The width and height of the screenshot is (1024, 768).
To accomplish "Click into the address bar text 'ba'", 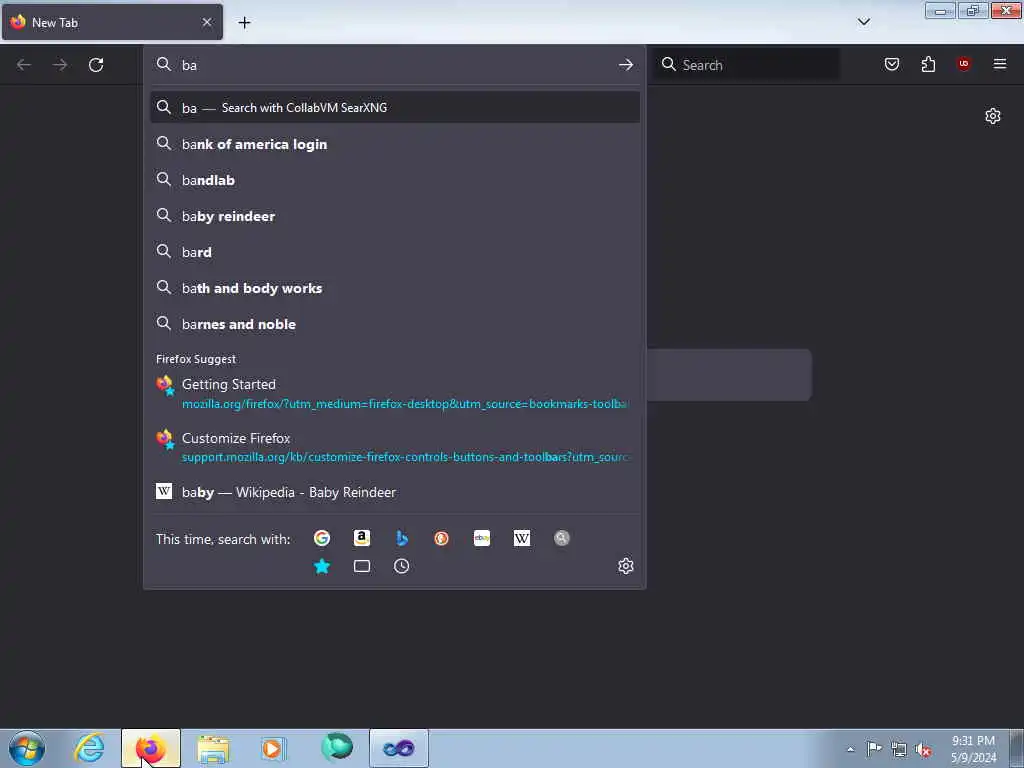I will coord(189,65).
